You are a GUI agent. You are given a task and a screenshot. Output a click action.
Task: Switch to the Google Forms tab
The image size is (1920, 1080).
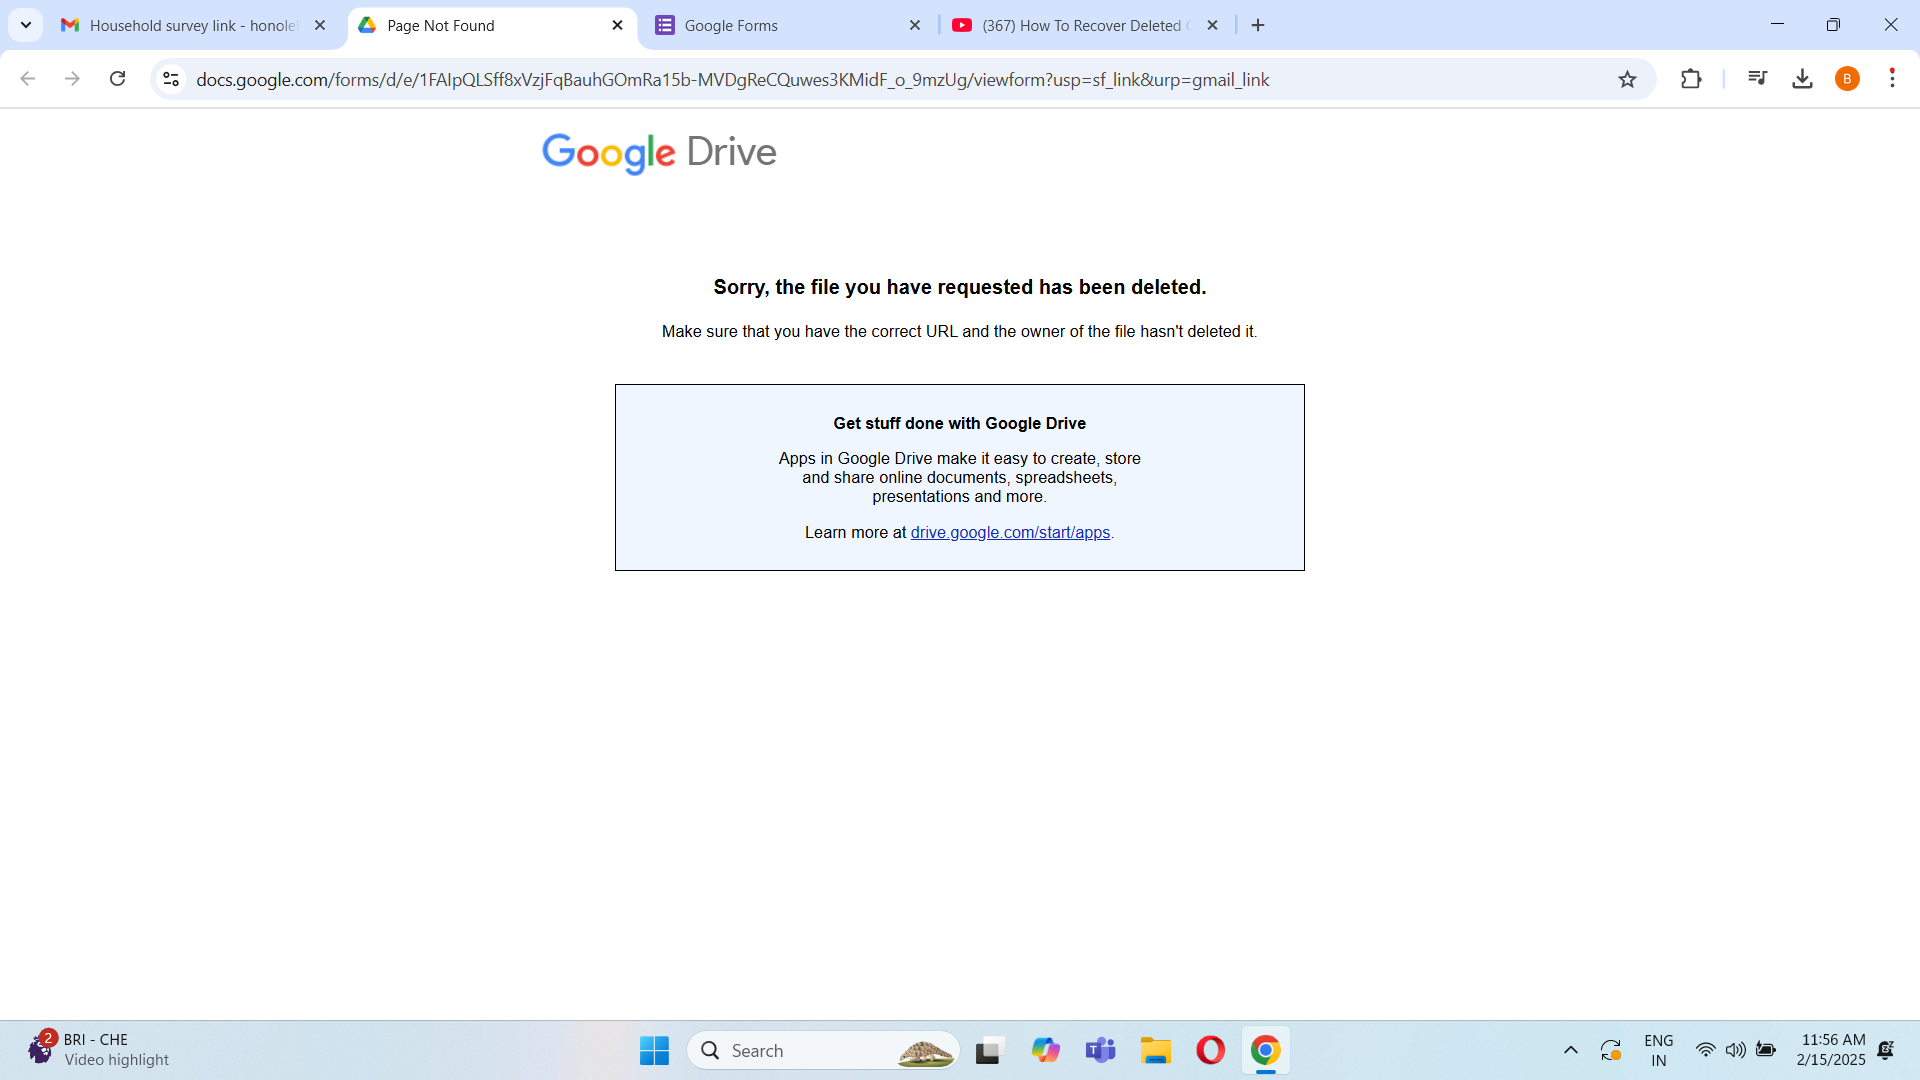pos(780,25)
